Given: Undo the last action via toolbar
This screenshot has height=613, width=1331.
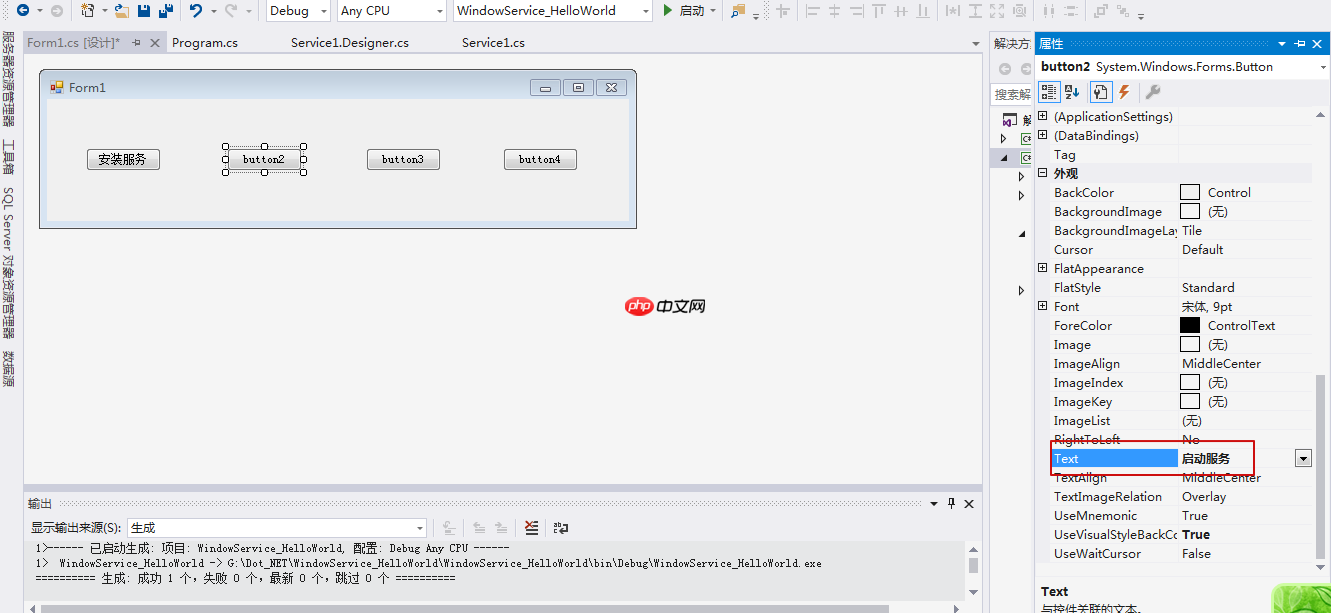Looking at the screenshot, I should pyautogui.click(x=196, y=11).
